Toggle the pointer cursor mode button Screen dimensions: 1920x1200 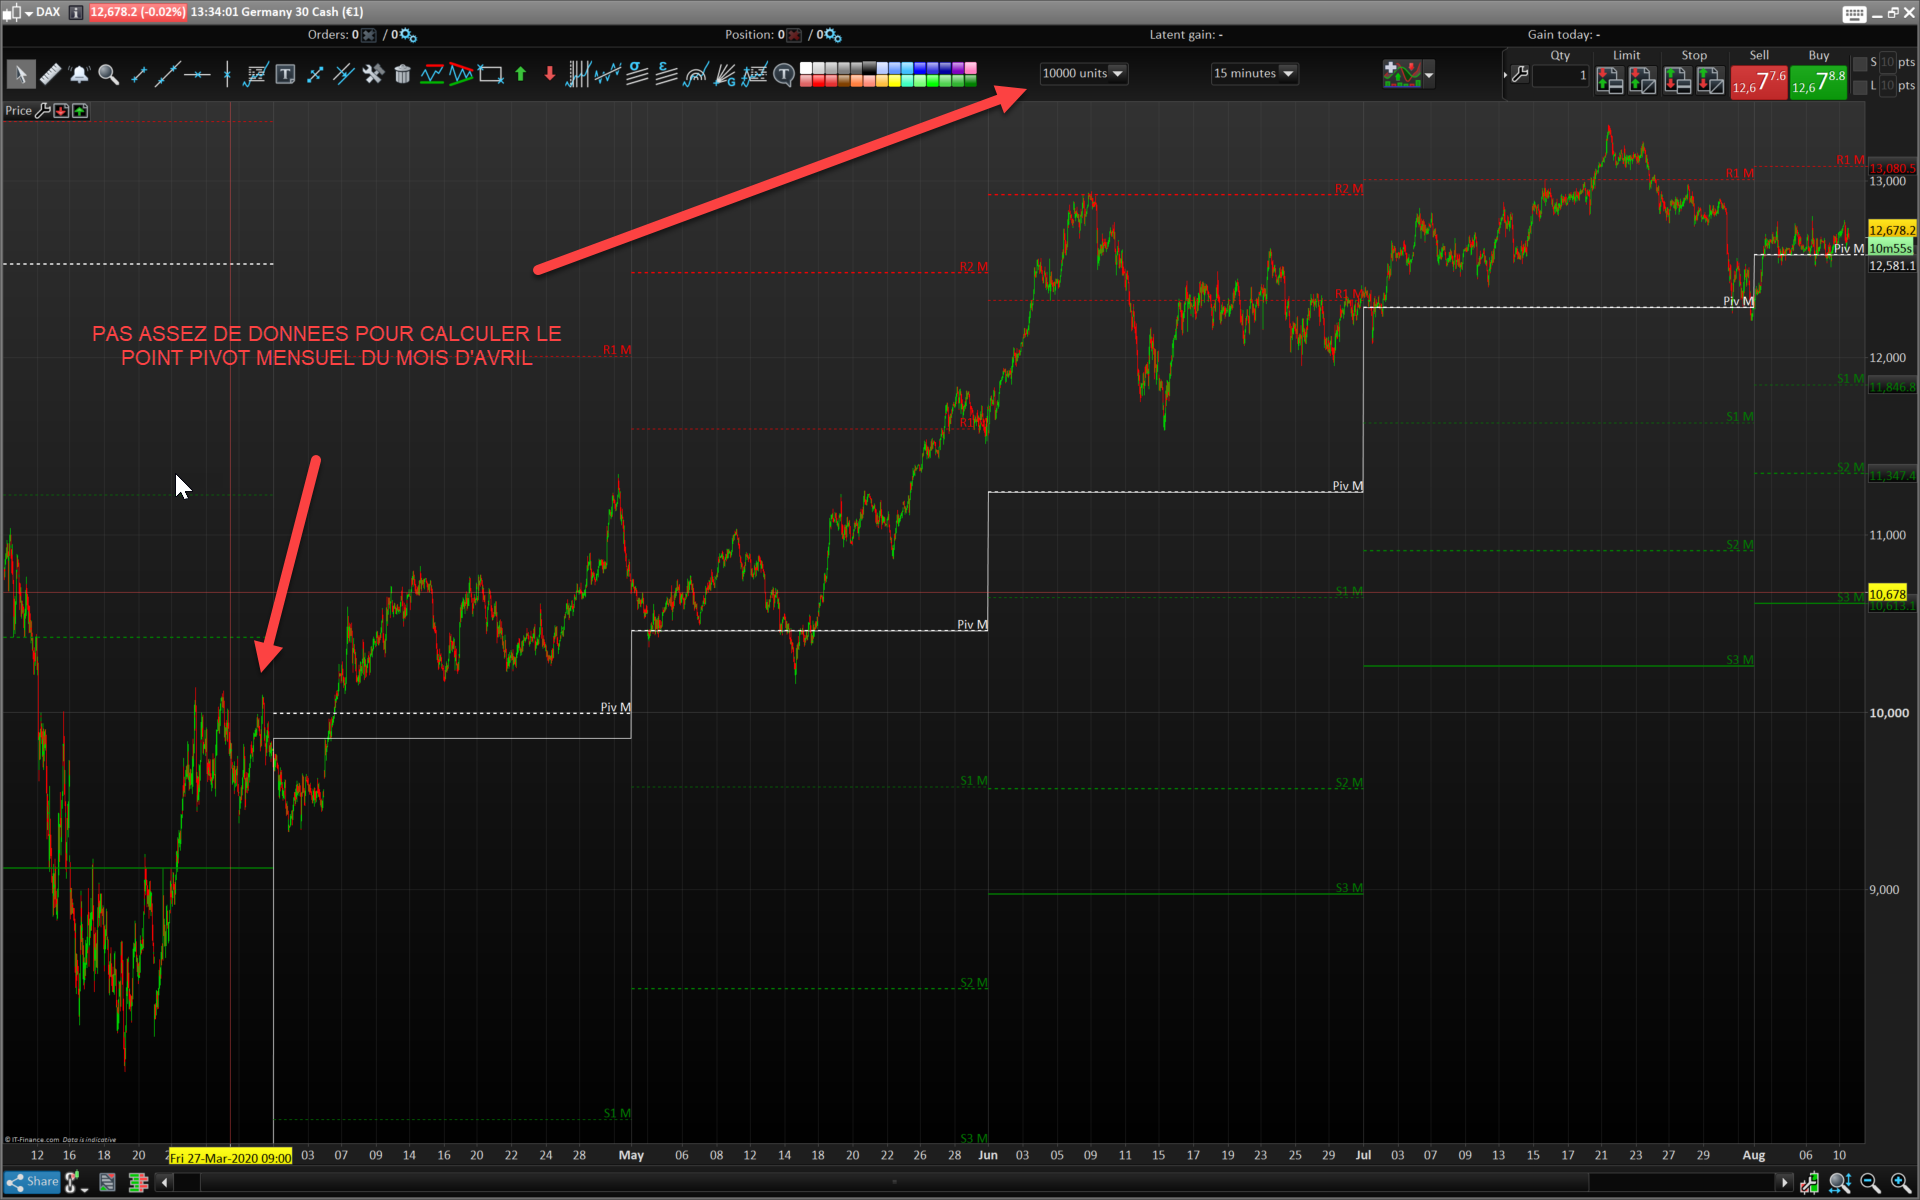click(x=20, y=74)
